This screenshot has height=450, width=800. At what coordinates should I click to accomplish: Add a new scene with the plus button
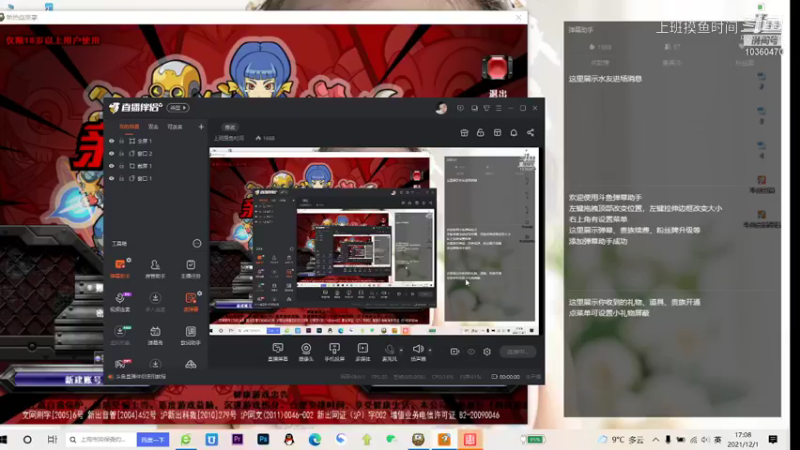tap(201, 127)
